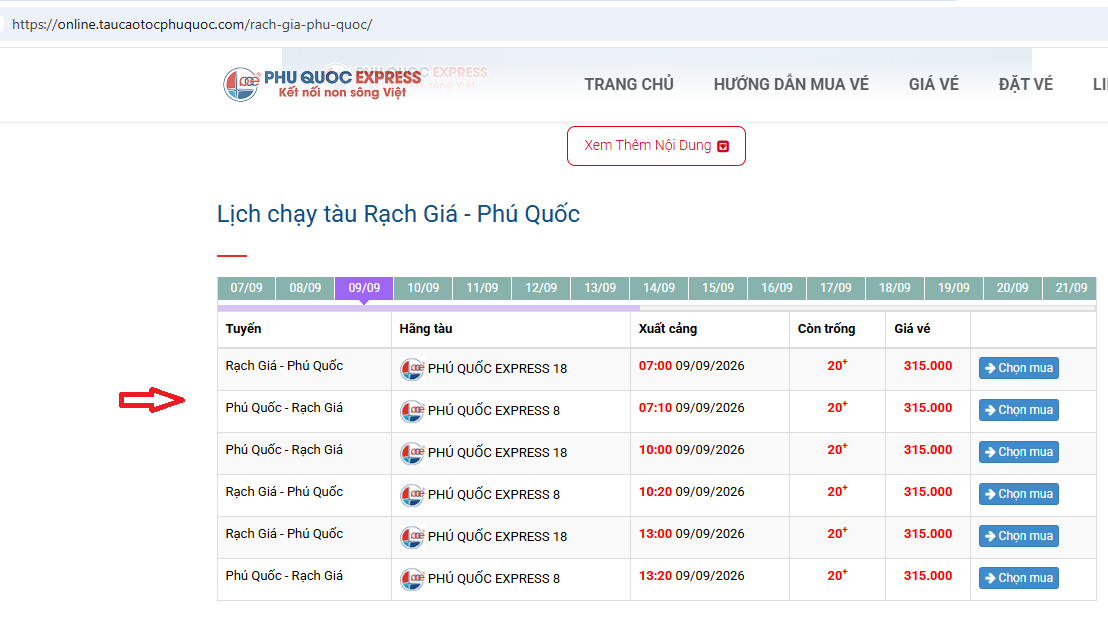Expand content with Xem Thêm Nội Dung
The height and width of the screenshot is (643, 1108).
[x=656, y=146]
